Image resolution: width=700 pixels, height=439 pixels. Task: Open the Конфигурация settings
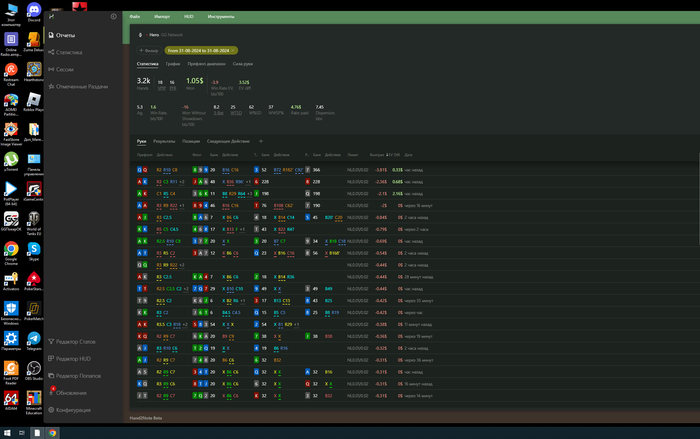[x=73, y=410]
